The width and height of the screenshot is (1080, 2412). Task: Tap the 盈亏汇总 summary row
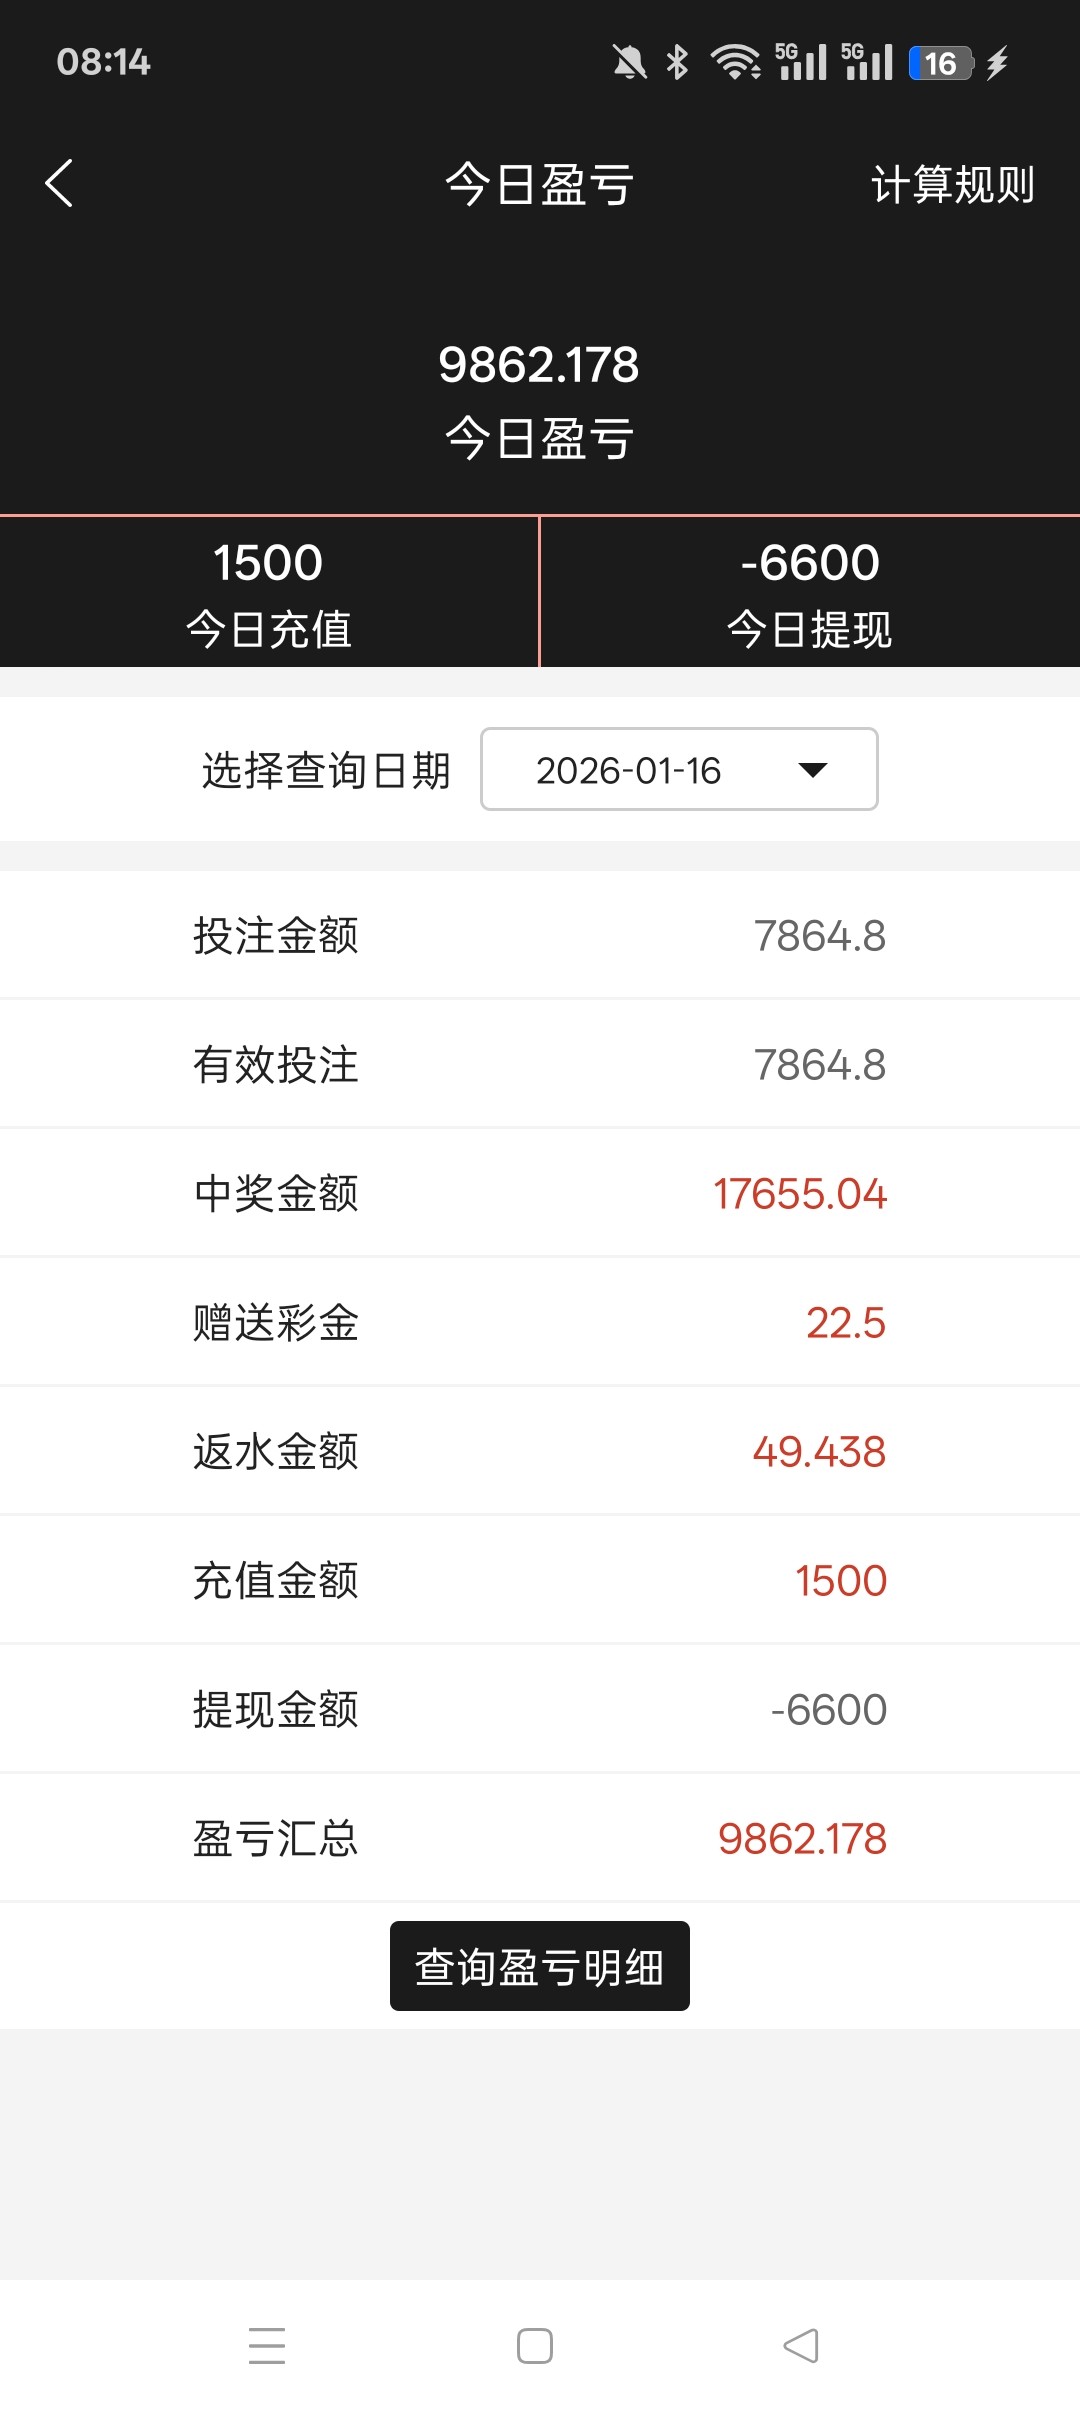pyautogui.click(x=540, y=1838)
